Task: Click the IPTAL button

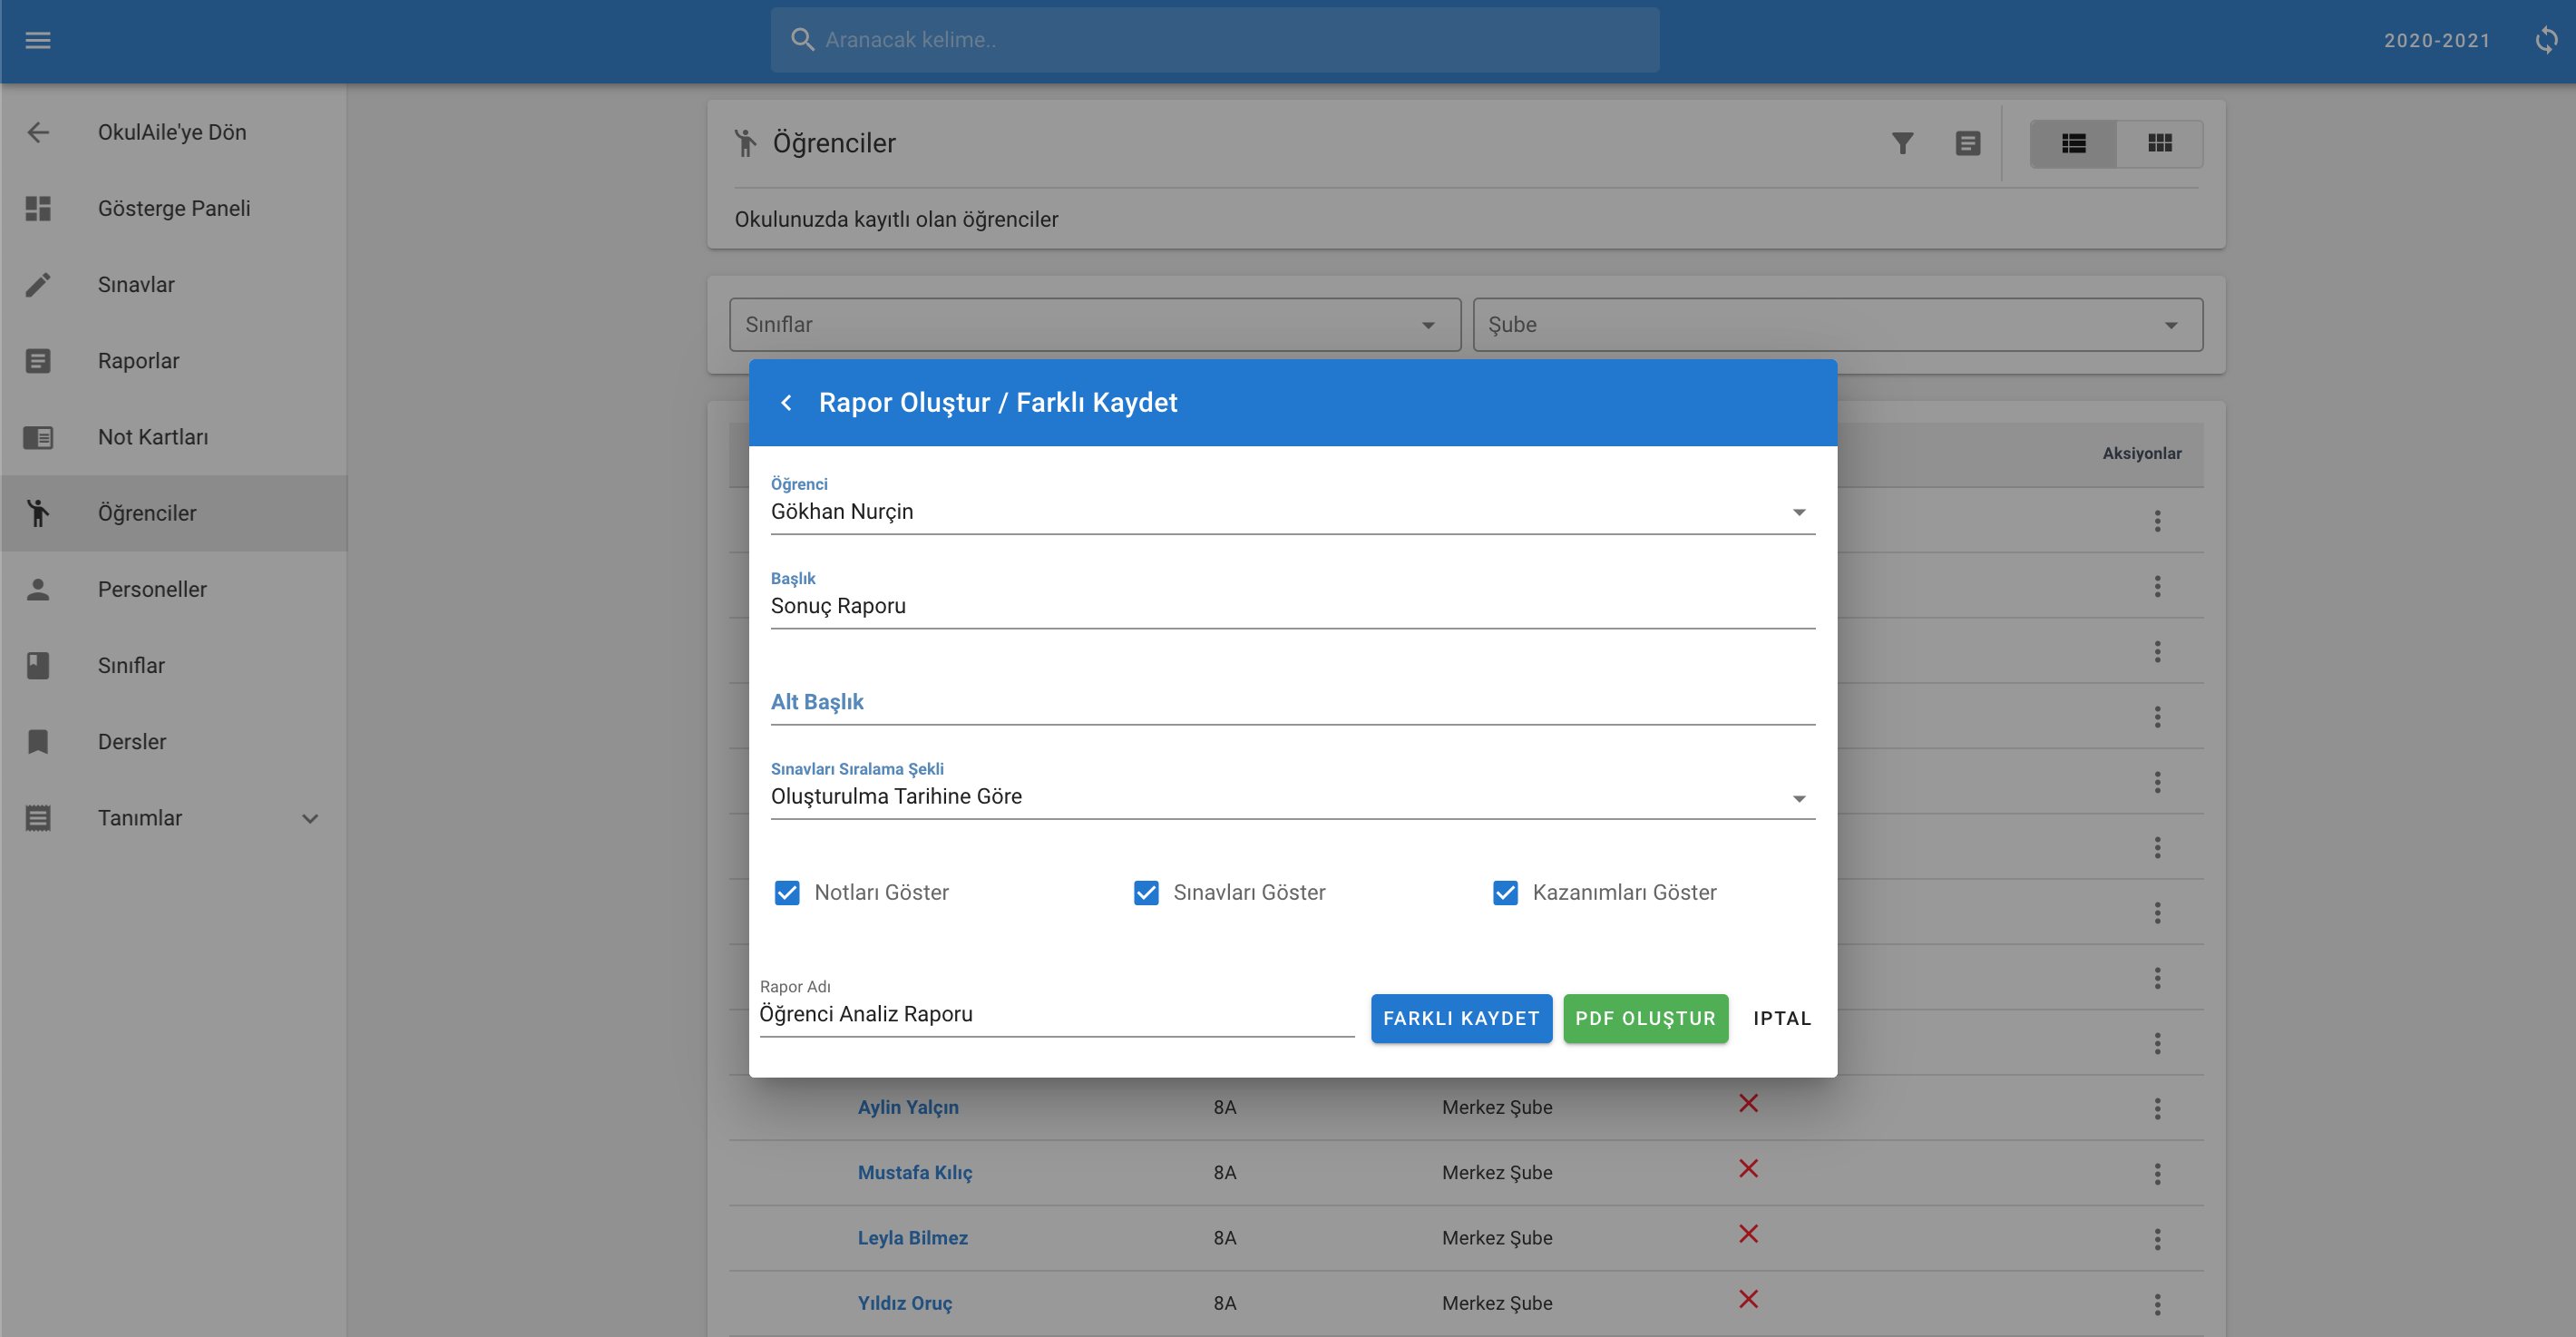Action: pos(1782,1018)
